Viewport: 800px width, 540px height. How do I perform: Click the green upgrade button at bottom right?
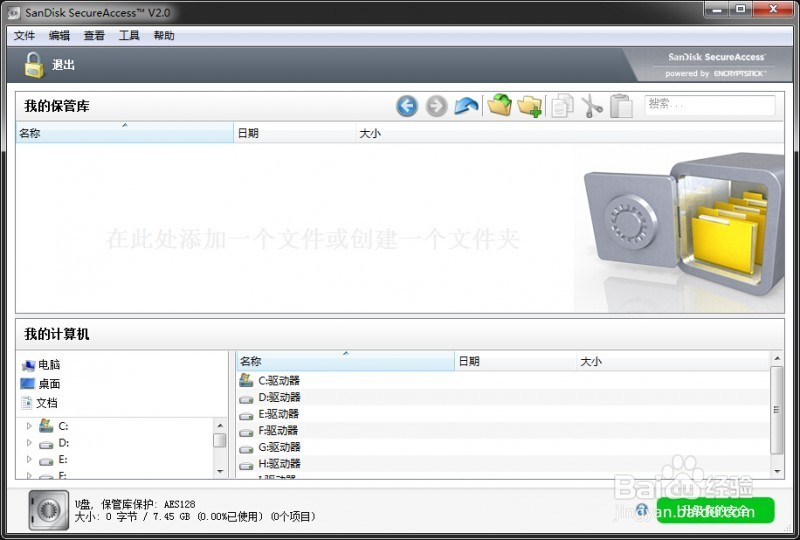tap(715, 510)
